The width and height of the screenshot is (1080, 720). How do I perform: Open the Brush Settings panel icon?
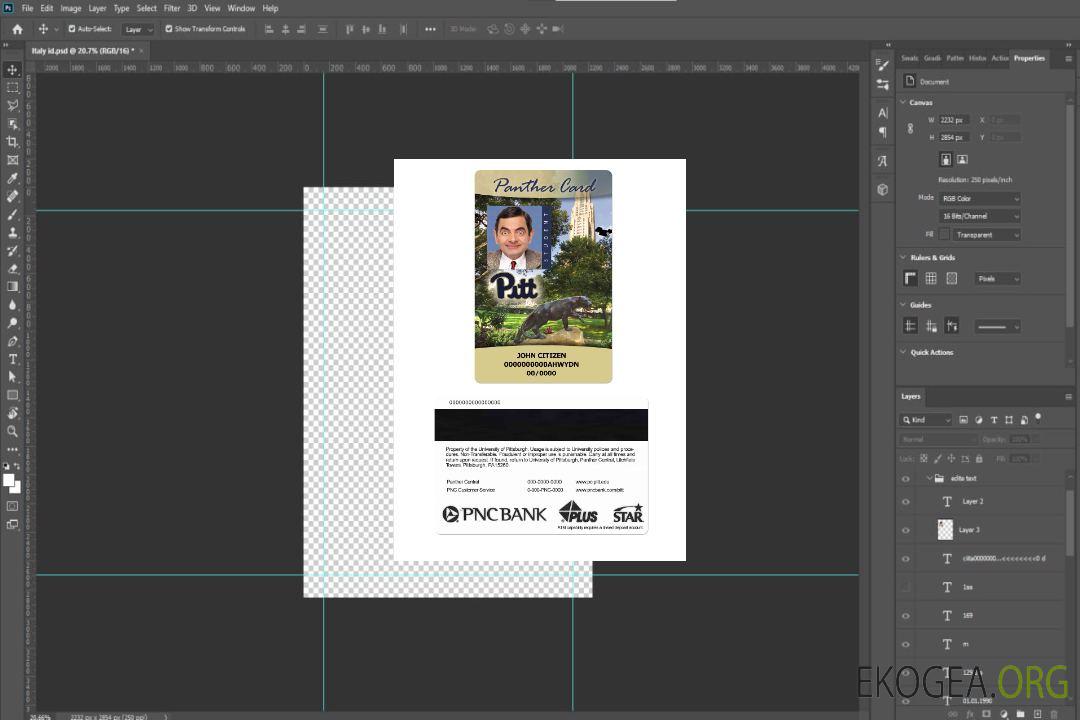(x=882, y=65)
